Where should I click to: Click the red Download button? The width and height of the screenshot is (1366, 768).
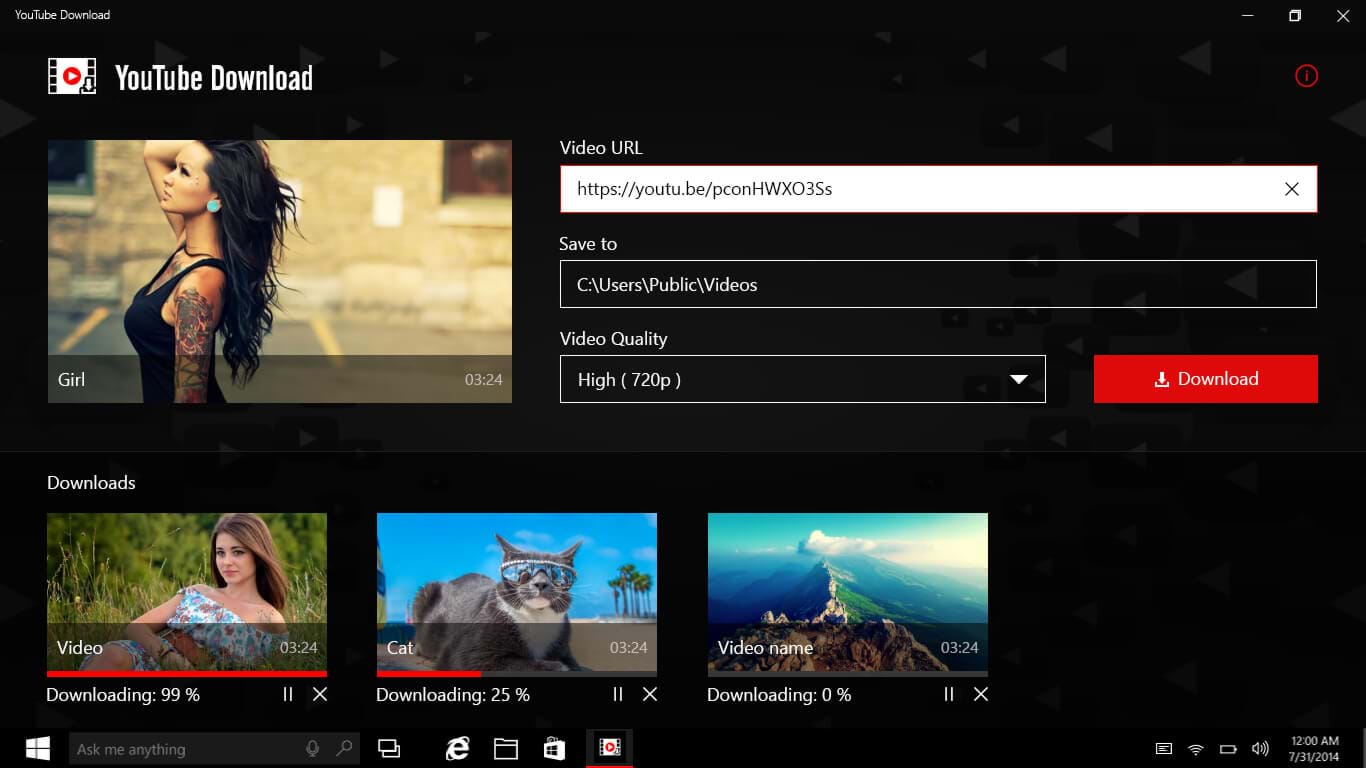(x=1205, y=379)
